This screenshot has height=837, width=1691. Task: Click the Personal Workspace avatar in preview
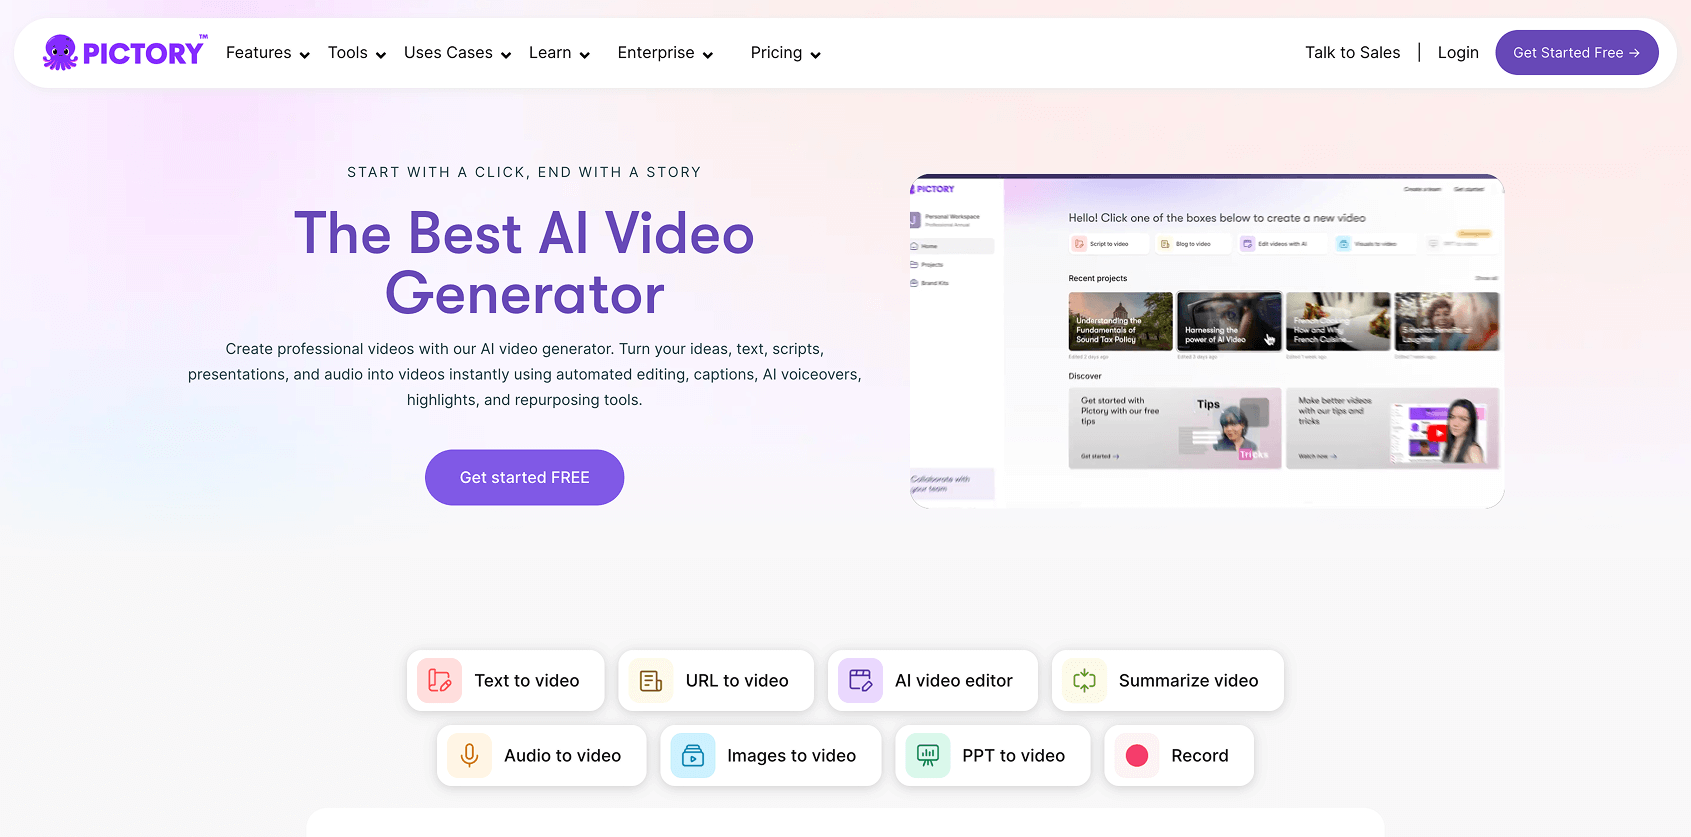pos(915,220)
